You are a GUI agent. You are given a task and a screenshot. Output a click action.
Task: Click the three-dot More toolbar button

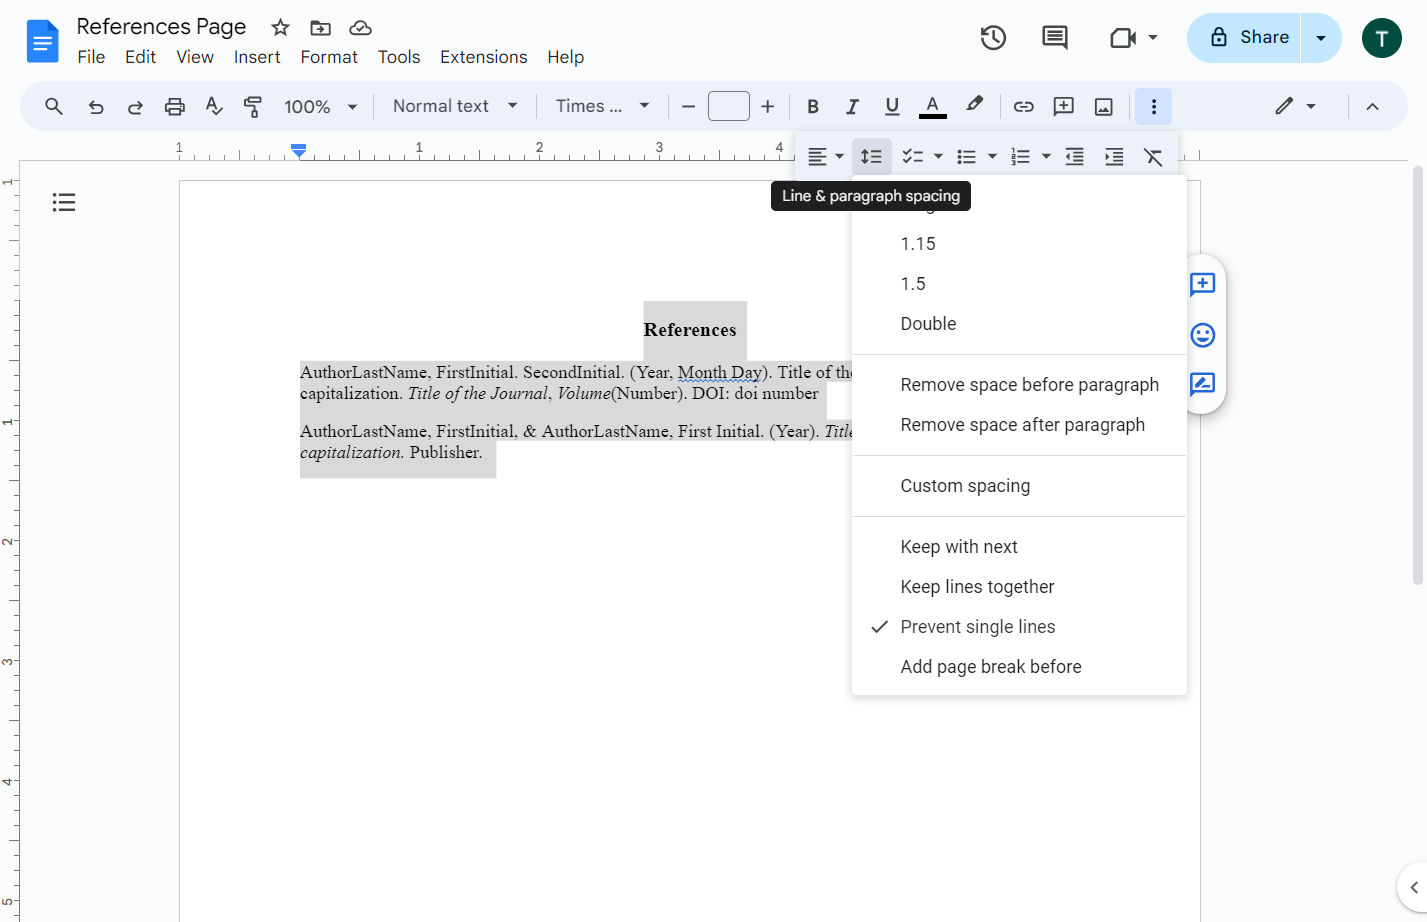coord(1154,106)
